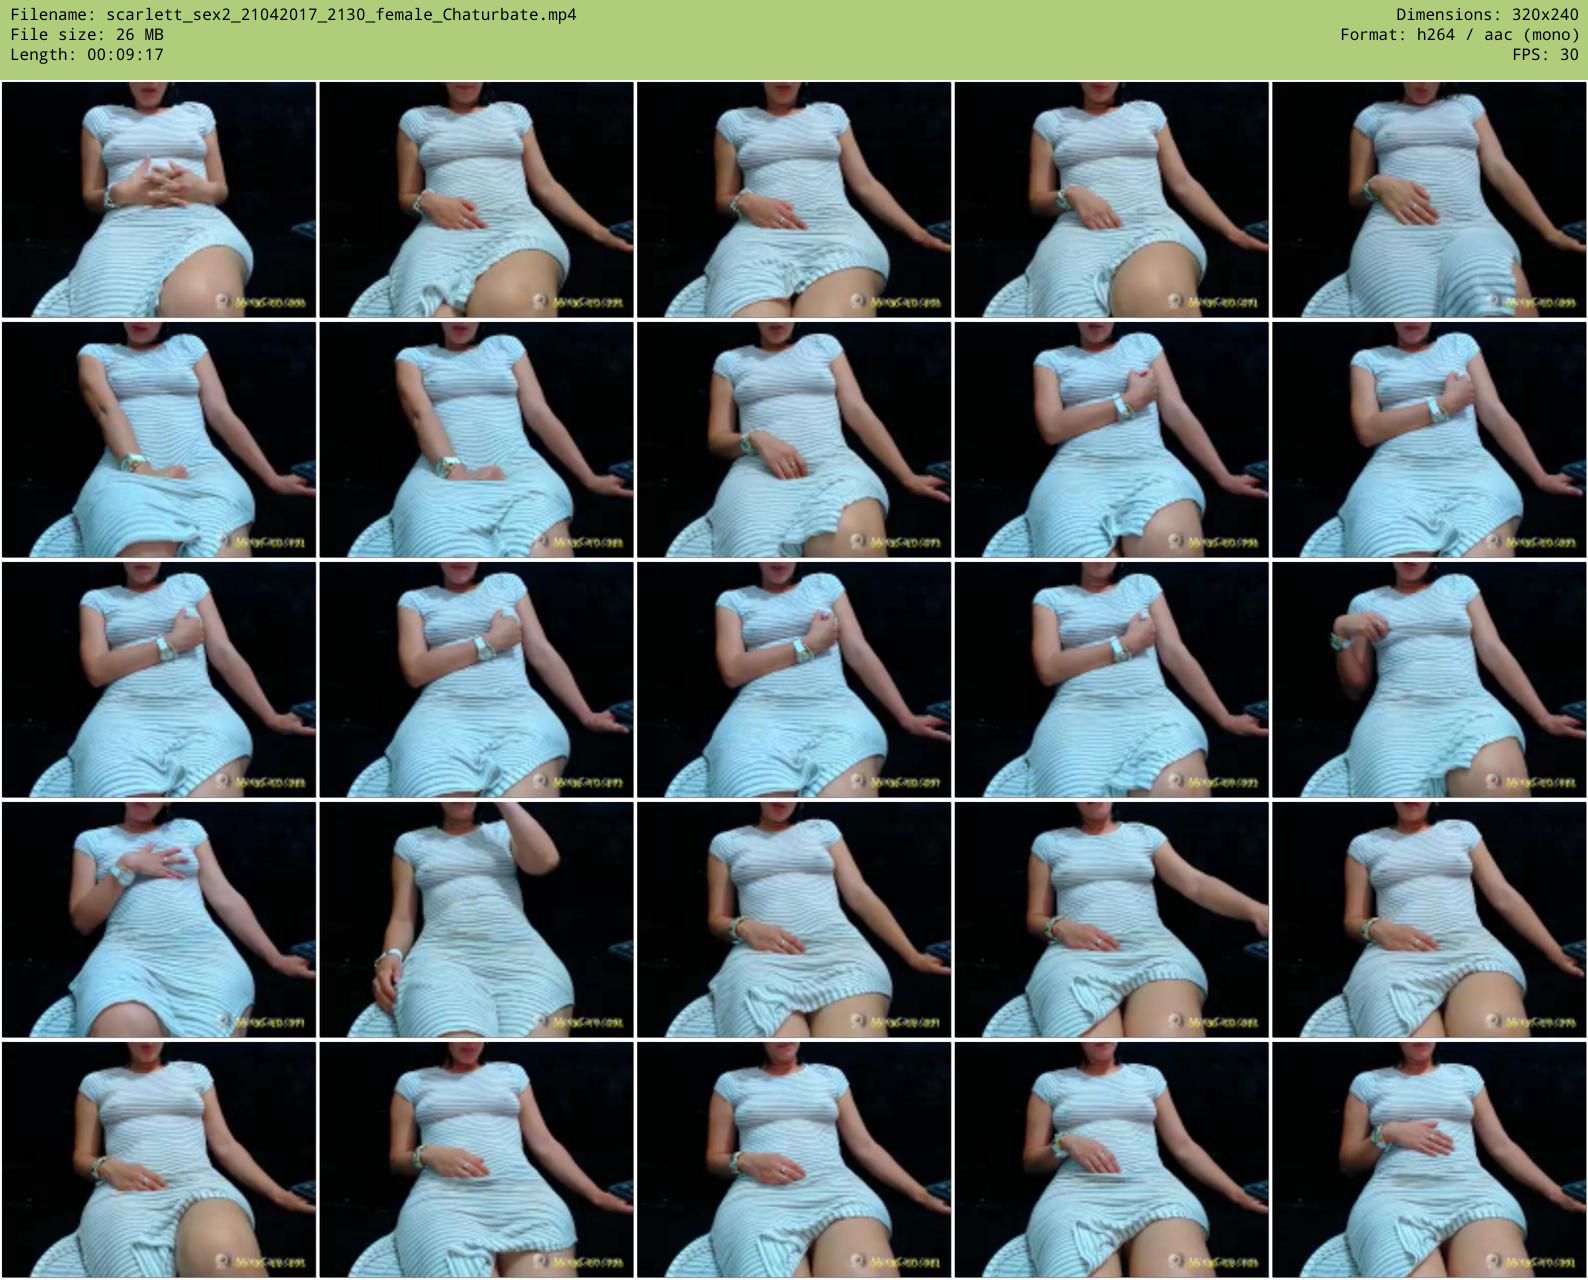Select the third thumbnail in the bottom row
1588x1280 pixels.
pyautogui.click(x=794, y=1160)
